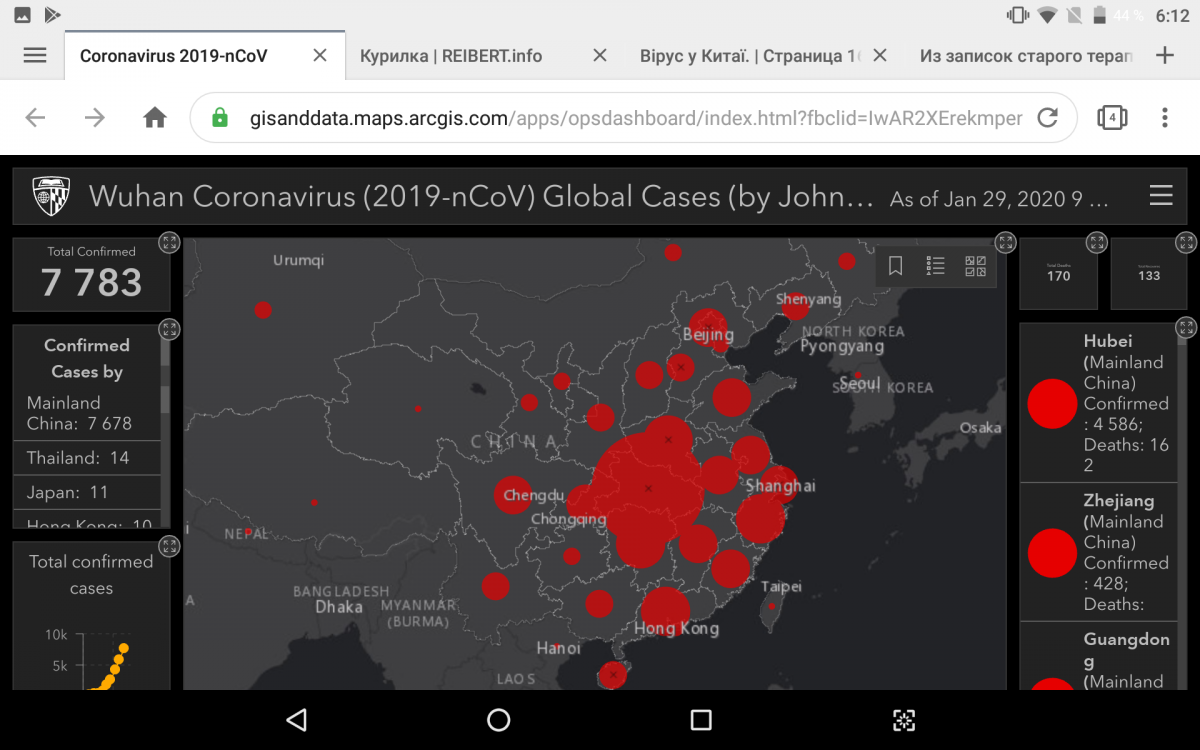The height and width of the screenshot is (750, 1200).
Task: Expand the Hubei province list panel
Action: pyautogui.click(x=1186, y=327)
